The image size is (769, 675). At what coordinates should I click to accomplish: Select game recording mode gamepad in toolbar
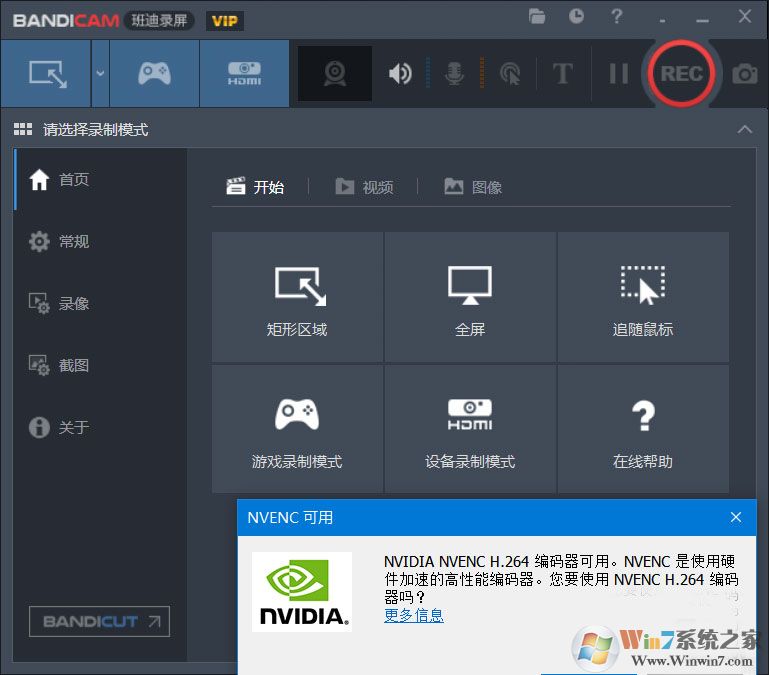(154, 74)
